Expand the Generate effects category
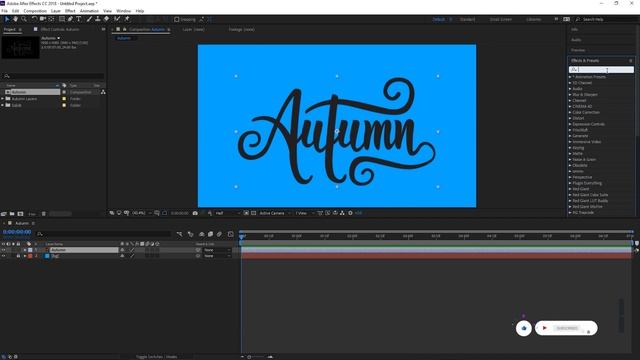Screen dimensions: 640x360 pyautogui.click(x=570, y=136)
